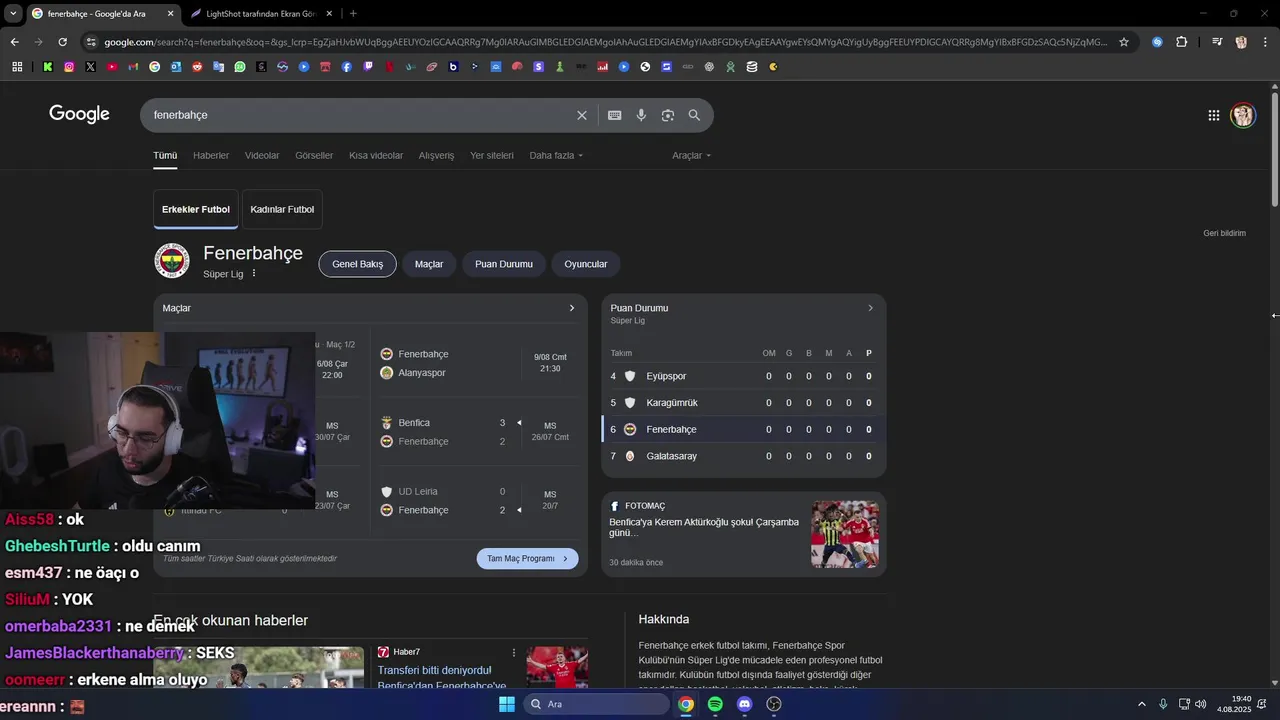Open the Google apps grid

point(1214,115)
